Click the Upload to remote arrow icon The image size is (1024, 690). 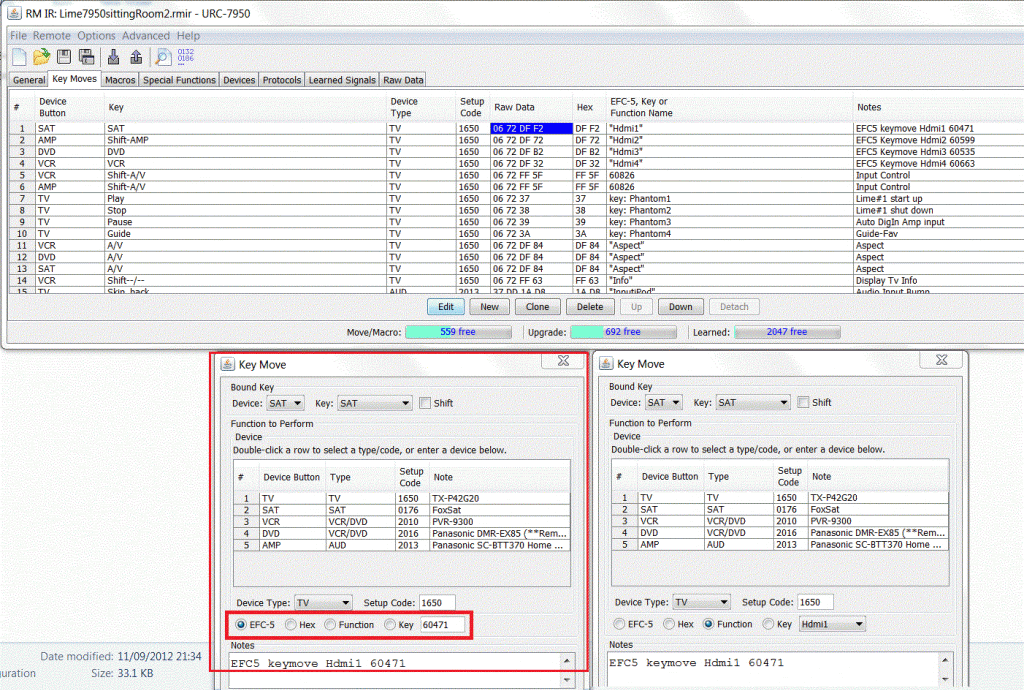point(136,57)
